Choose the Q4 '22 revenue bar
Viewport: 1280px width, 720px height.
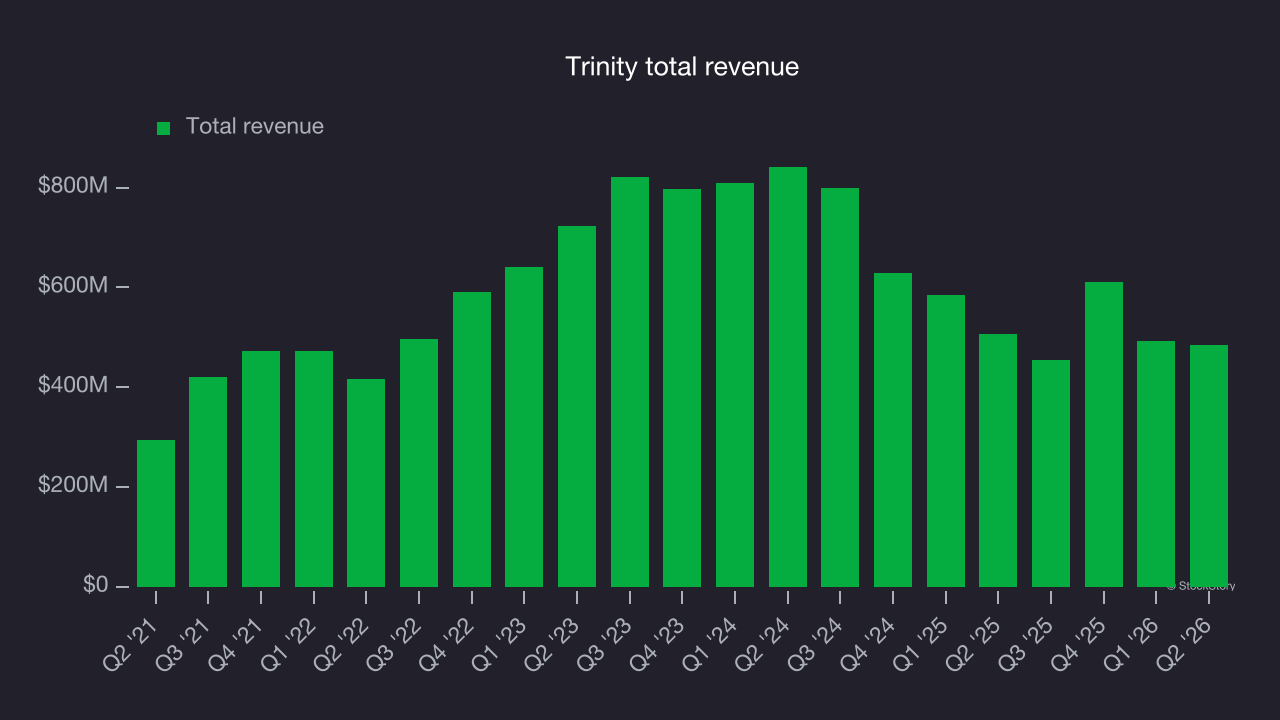point(472,439)
